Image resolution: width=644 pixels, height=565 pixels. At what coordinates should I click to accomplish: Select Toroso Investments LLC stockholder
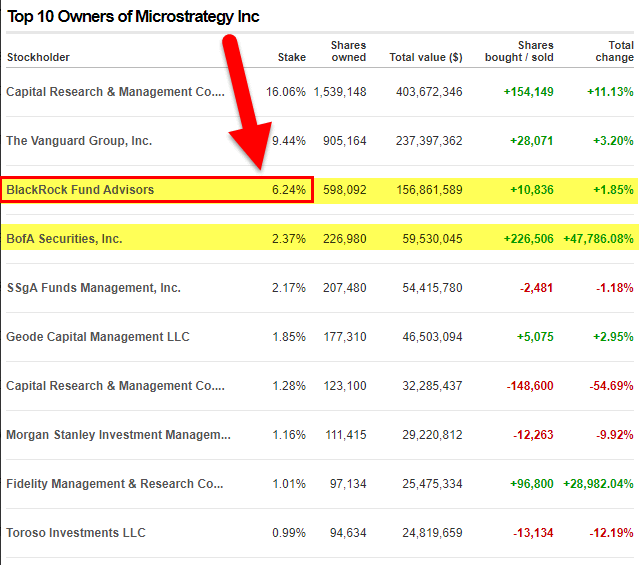[x=76, y=533]
